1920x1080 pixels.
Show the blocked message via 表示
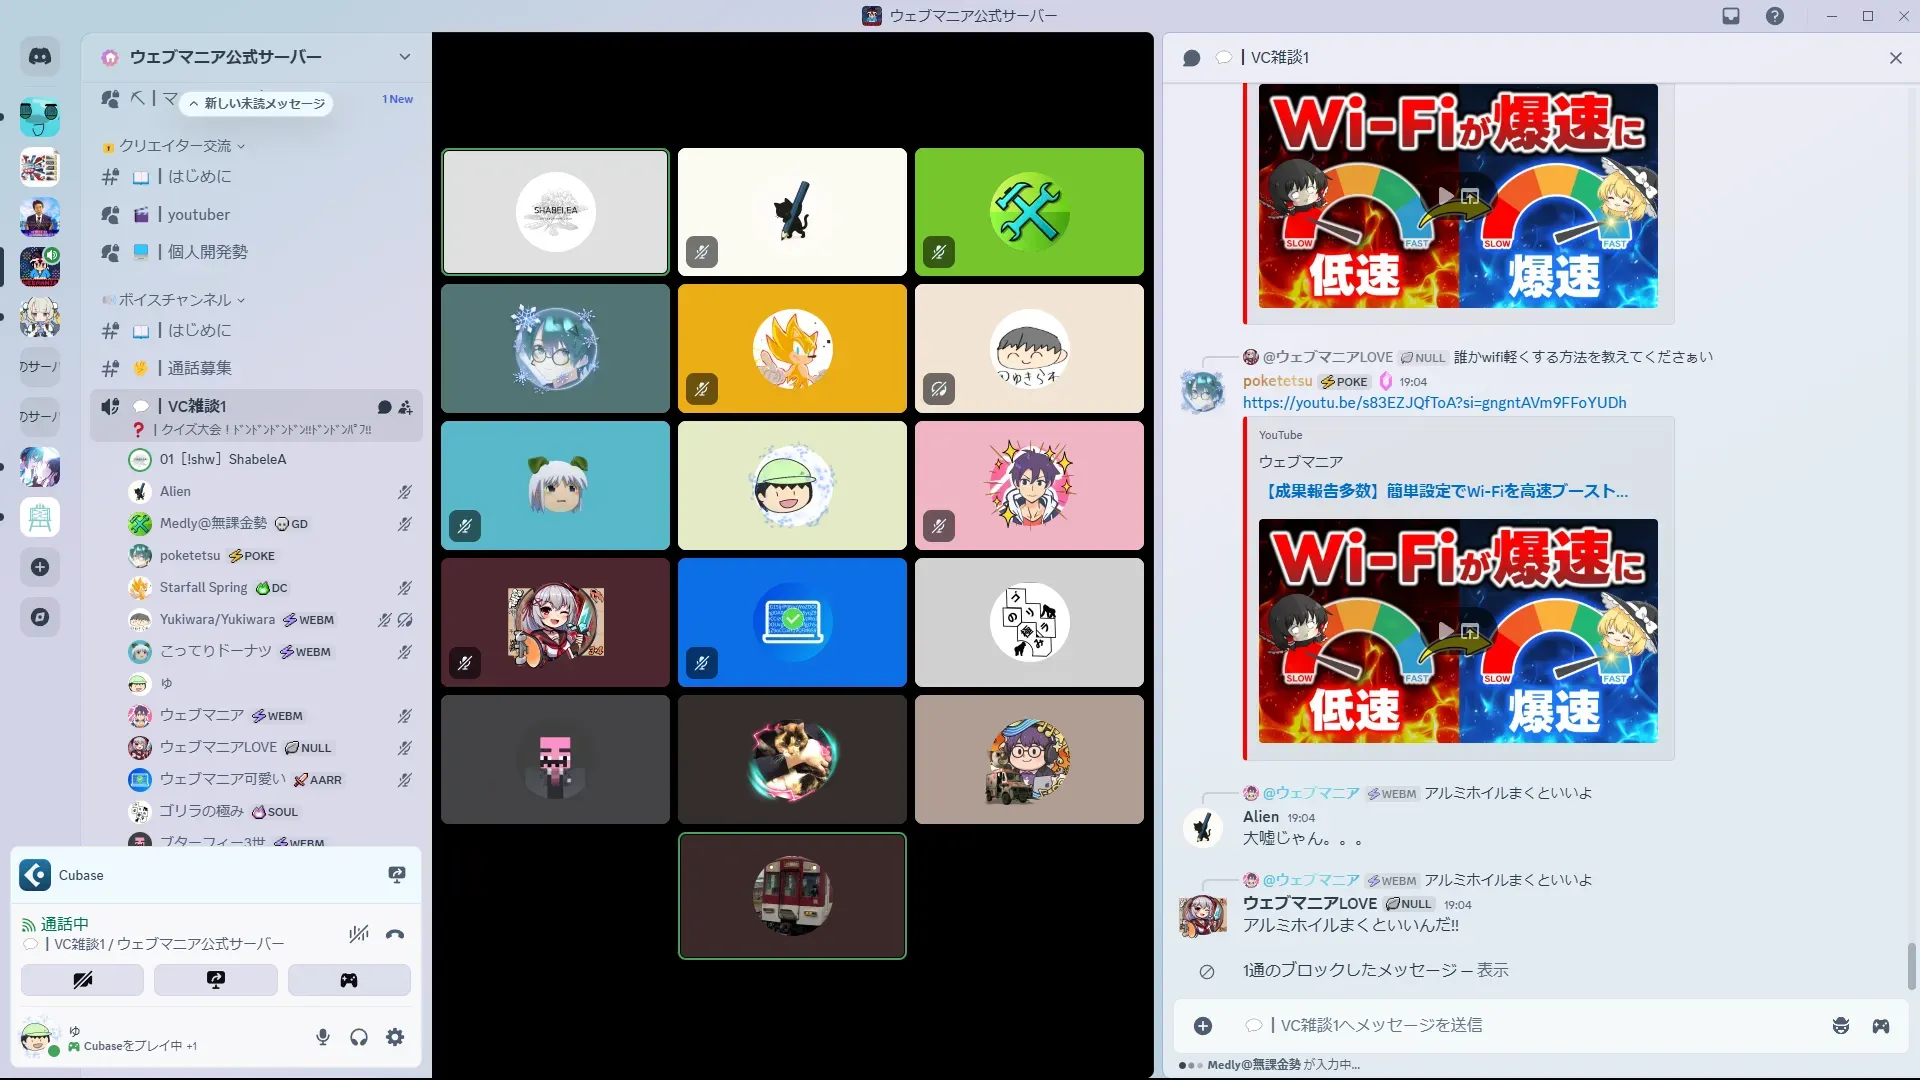[1492, 970]
